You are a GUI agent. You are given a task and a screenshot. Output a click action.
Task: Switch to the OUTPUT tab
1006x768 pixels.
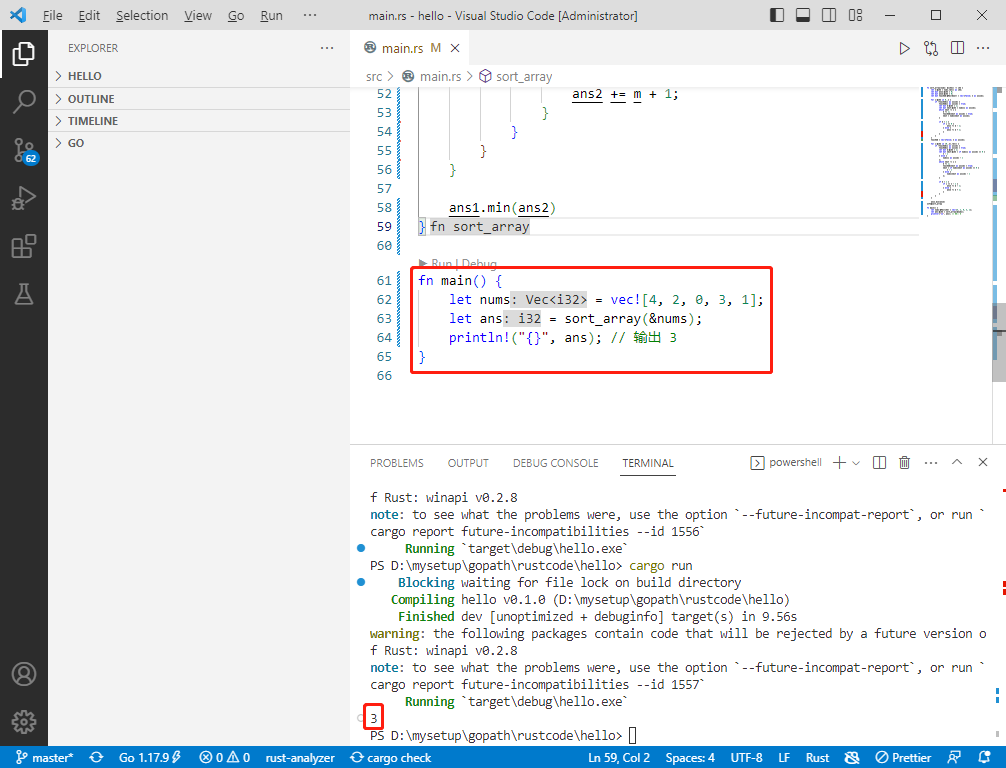pos(468,463)
